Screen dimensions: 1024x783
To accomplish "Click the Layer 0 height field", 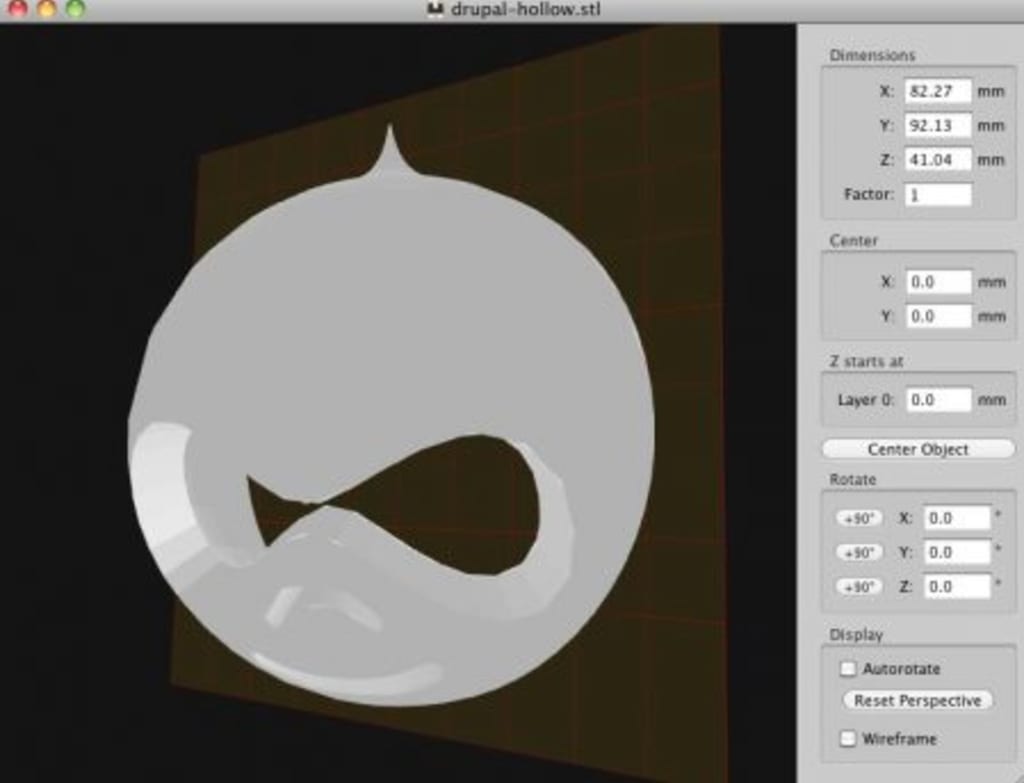I will pos(940,398).
